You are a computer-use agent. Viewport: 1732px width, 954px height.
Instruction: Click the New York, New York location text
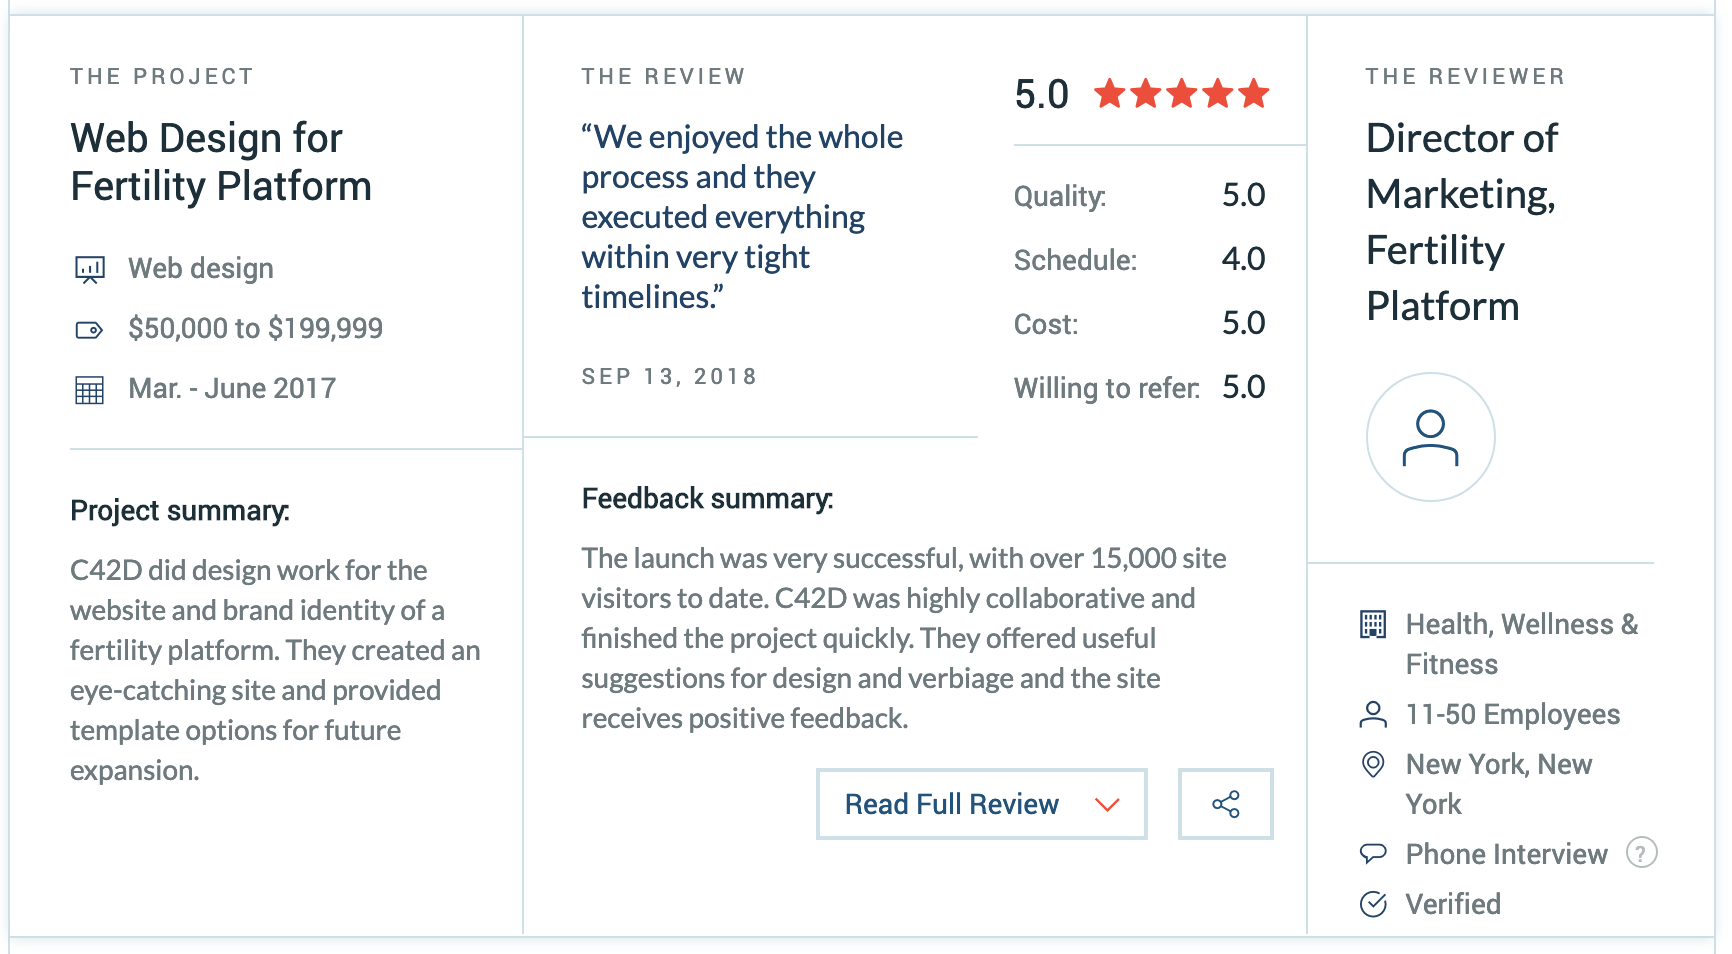coord(1498,784)
